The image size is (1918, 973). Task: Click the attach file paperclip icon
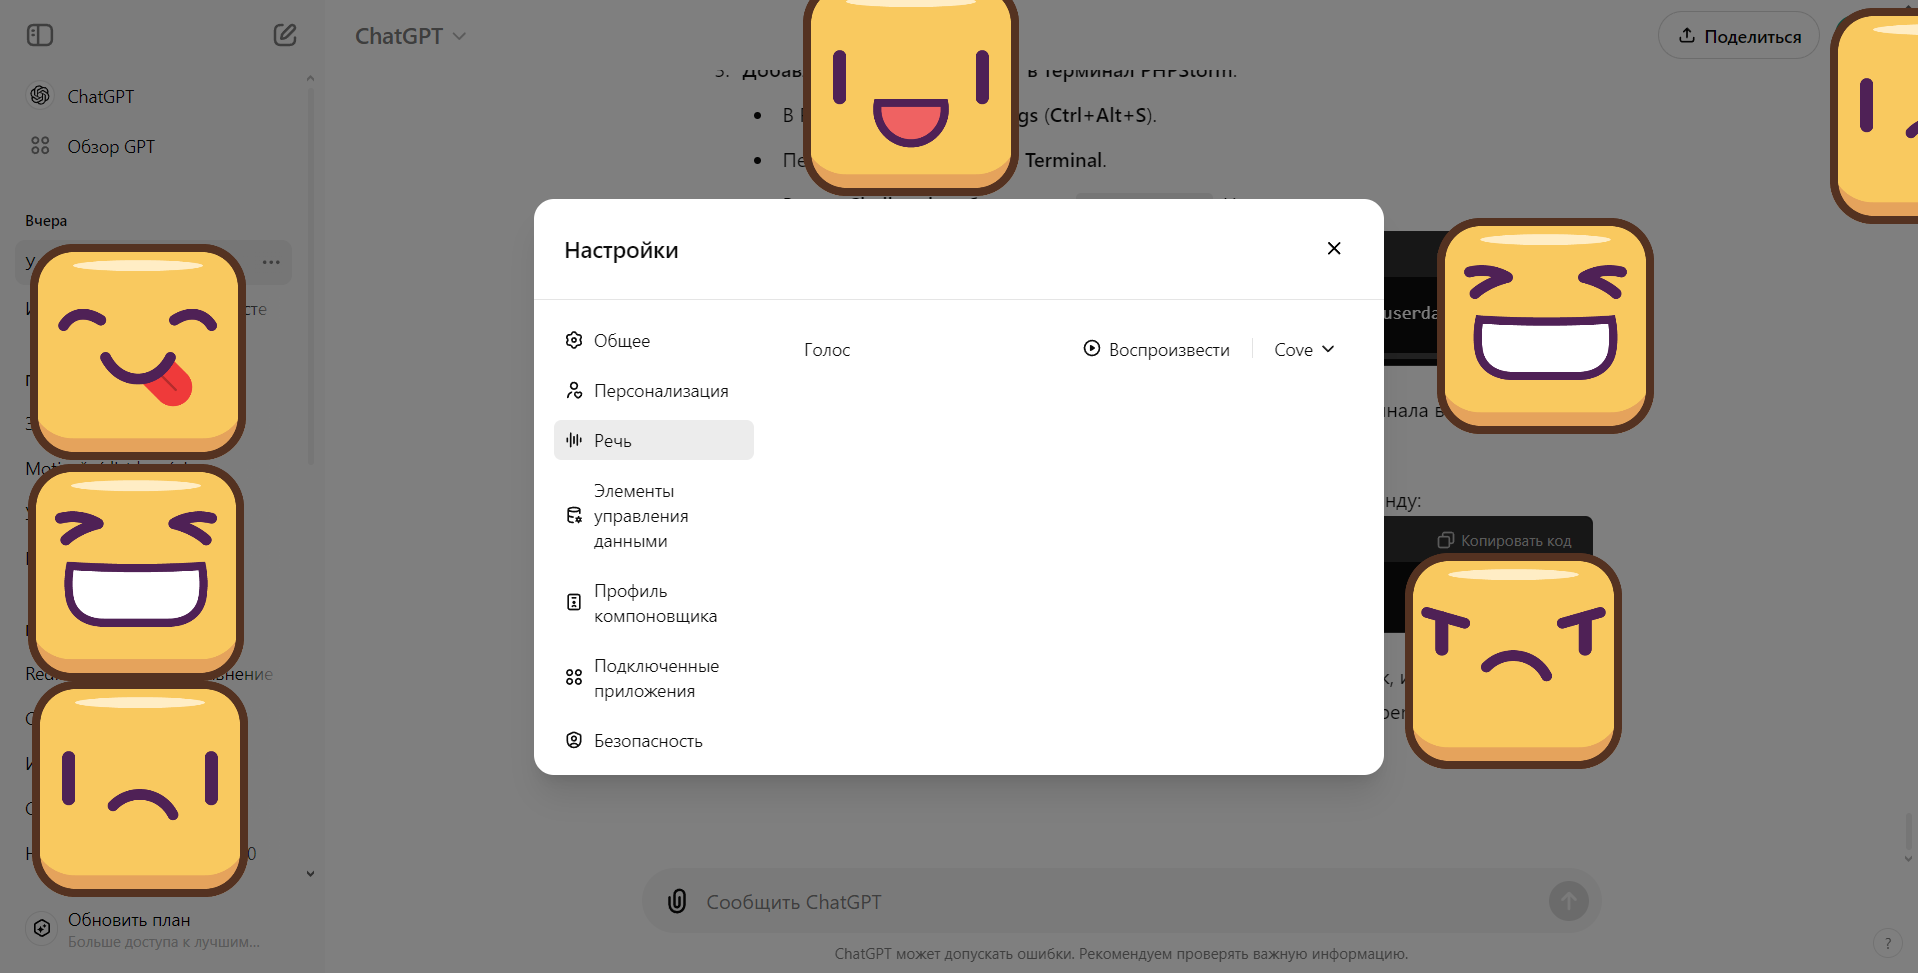[677, 901]
